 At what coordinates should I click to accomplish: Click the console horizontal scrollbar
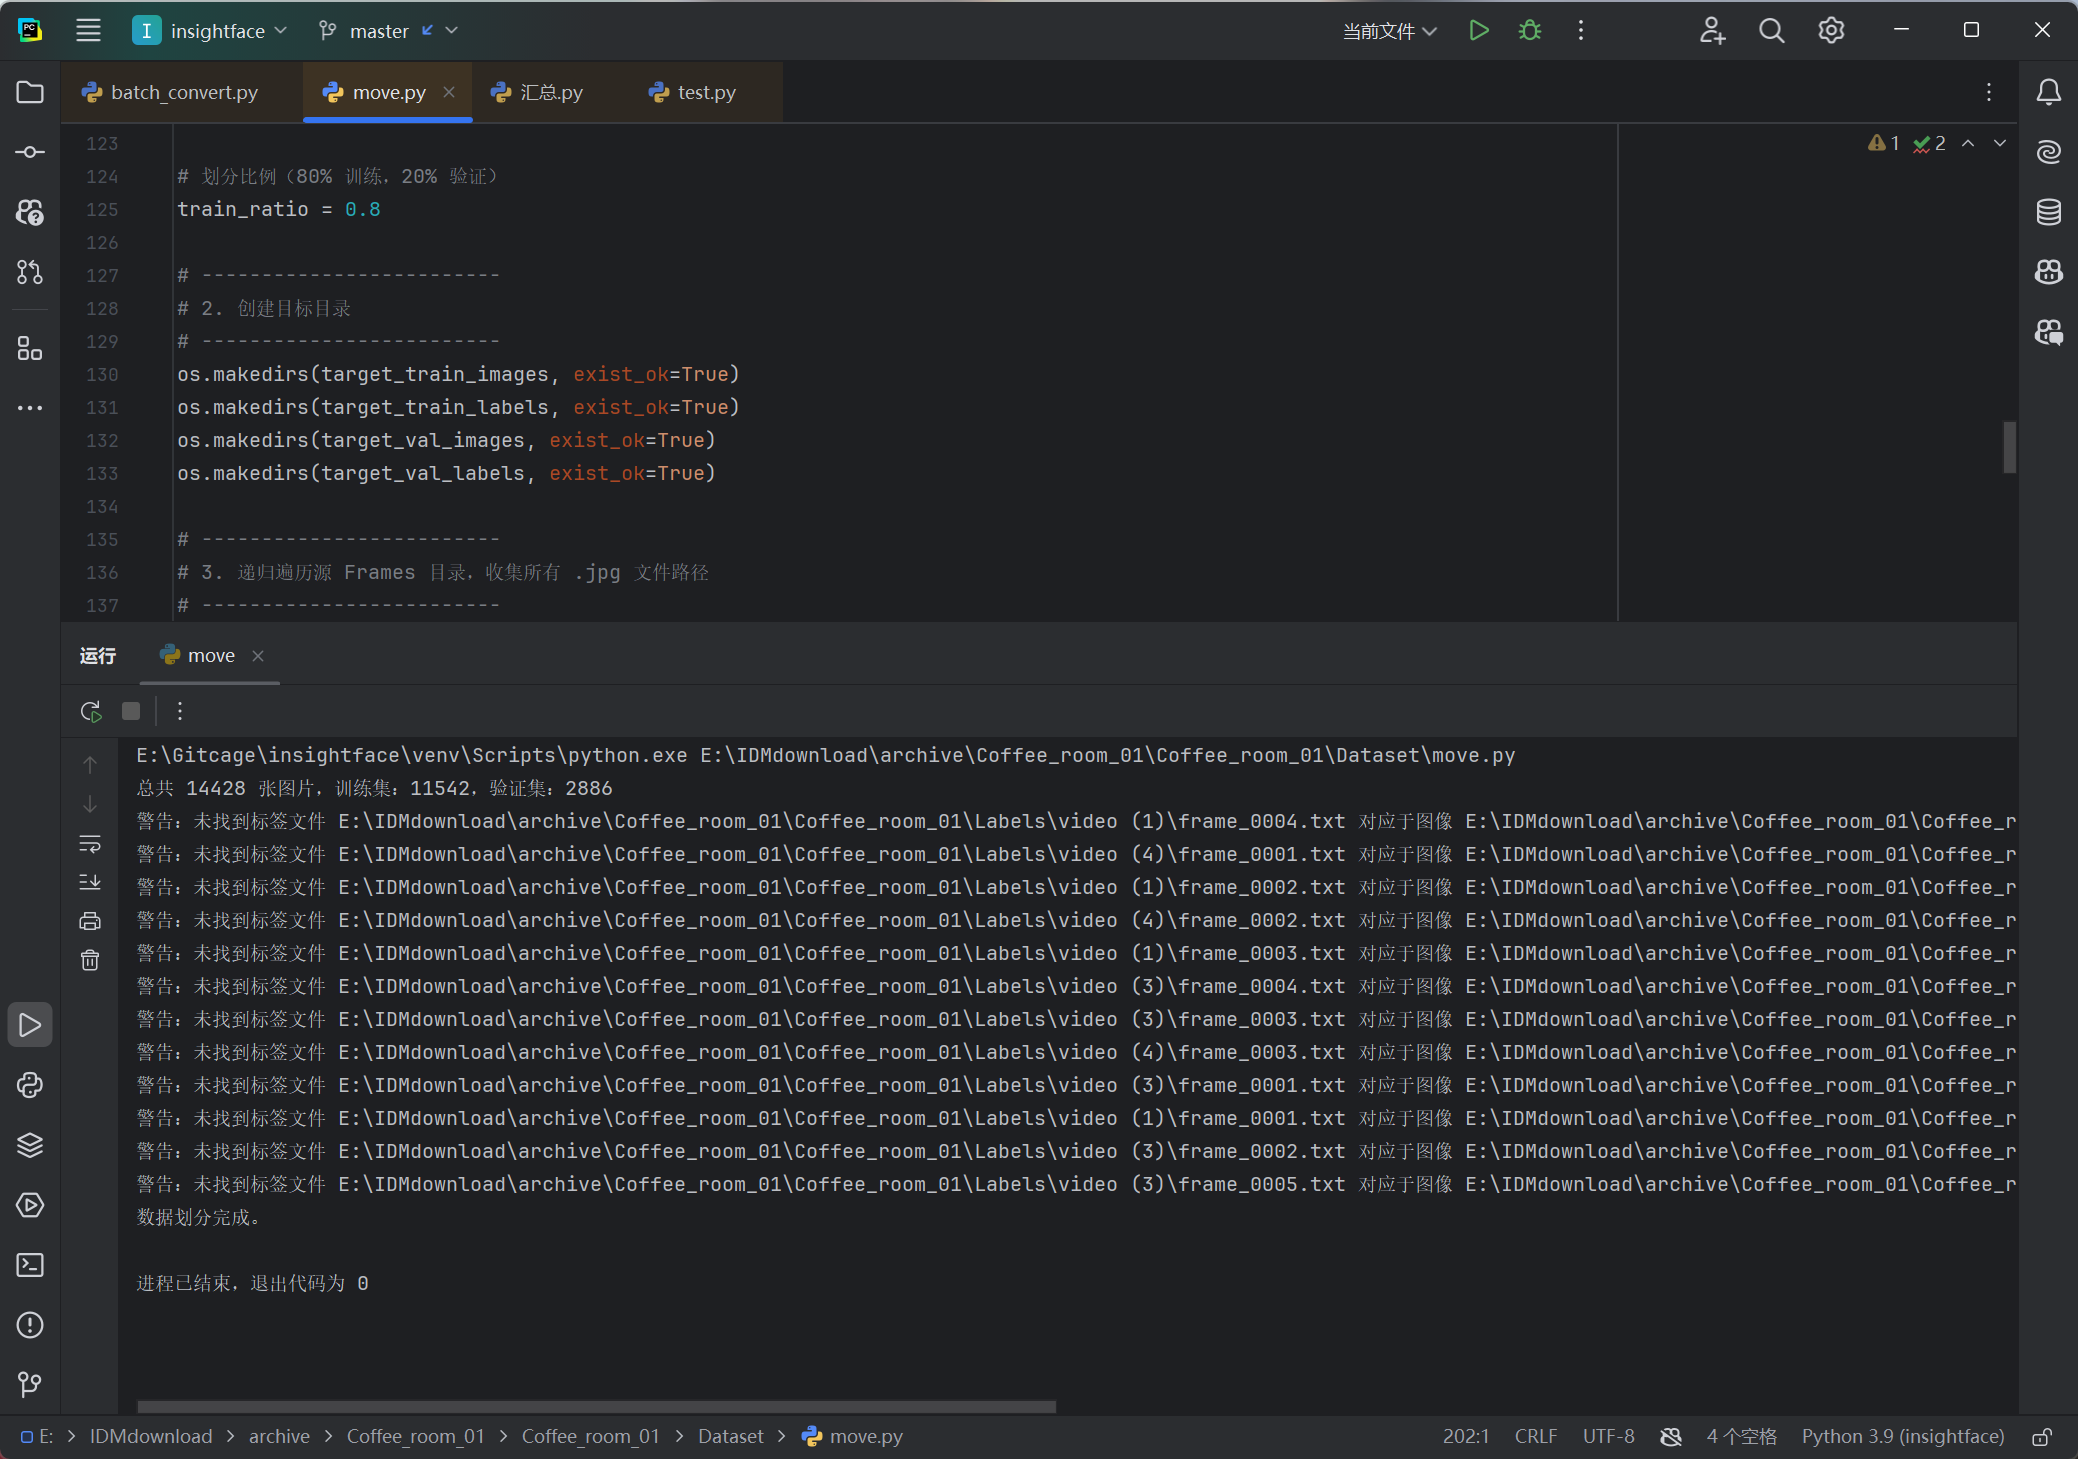(596, 1406)
